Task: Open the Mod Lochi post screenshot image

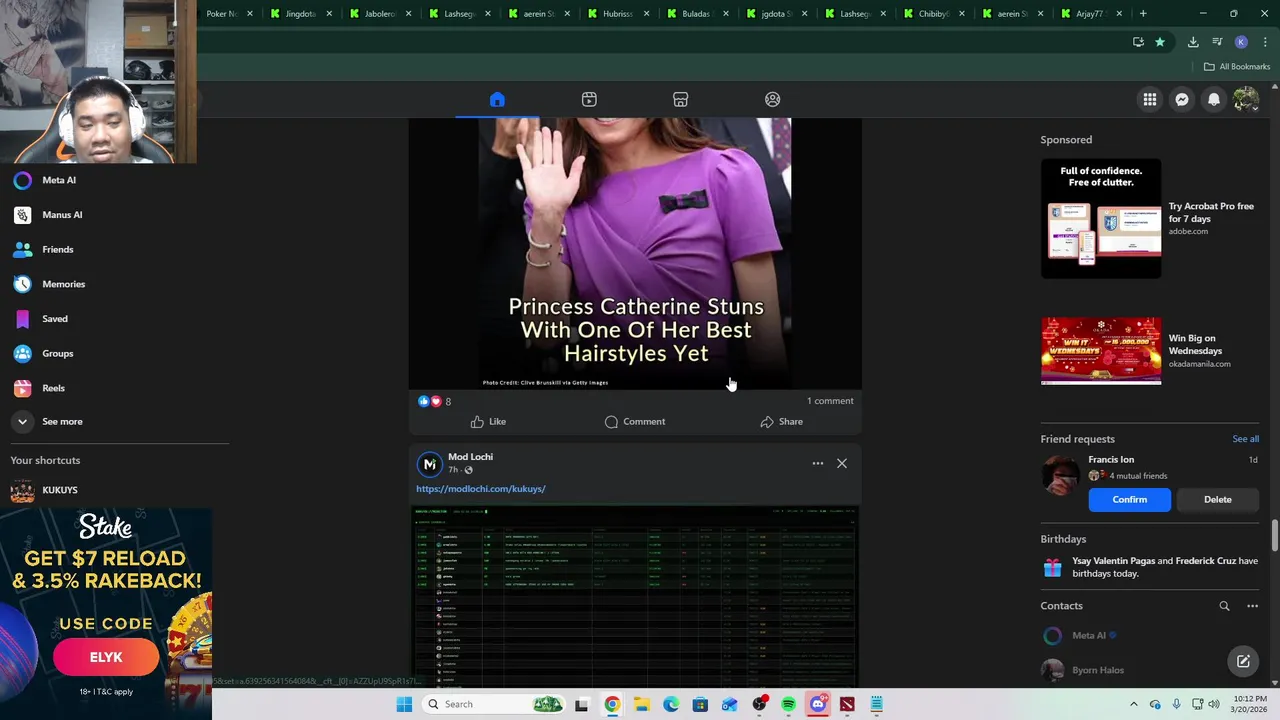Action: (x=635, y=596)
